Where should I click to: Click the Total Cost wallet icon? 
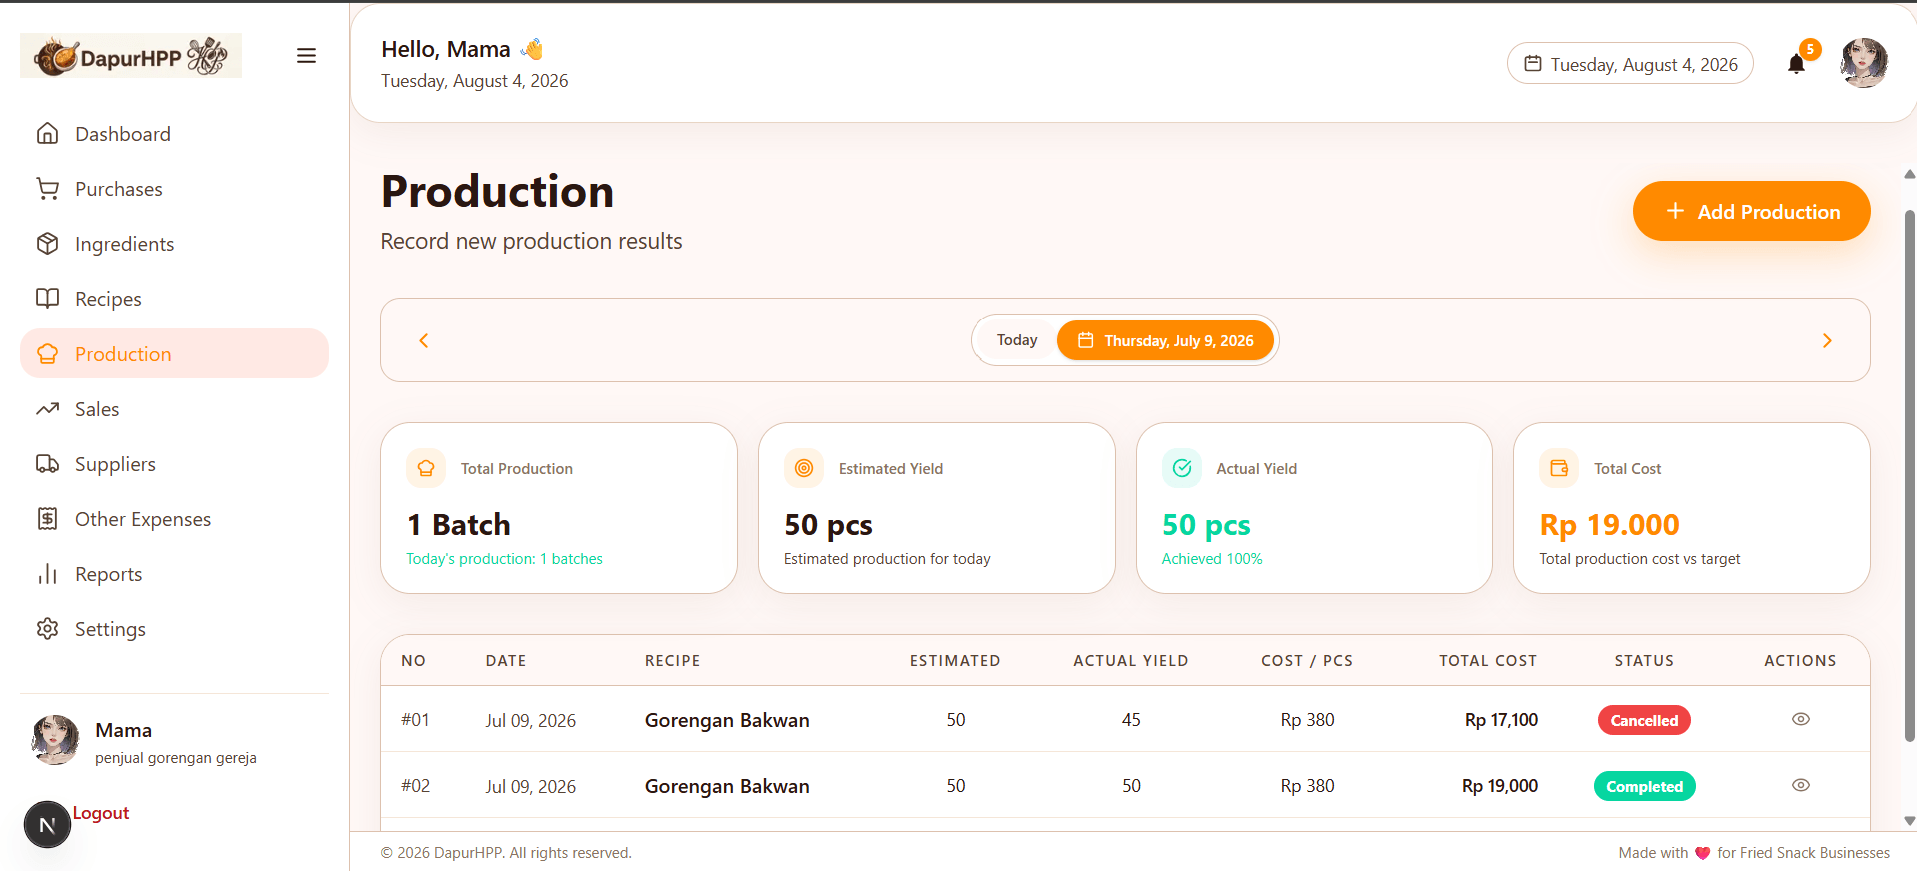click(x=1559, y=468)
